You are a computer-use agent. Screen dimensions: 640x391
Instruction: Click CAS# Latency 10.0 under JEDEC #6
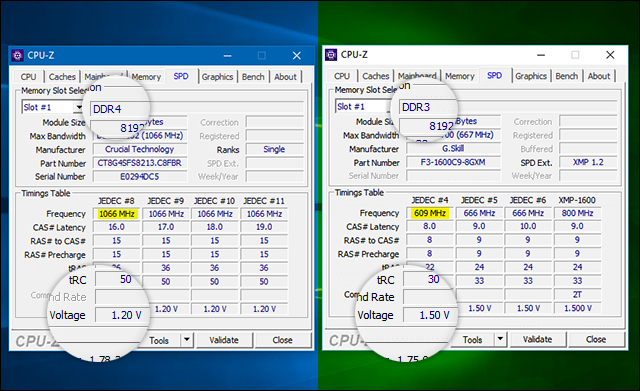pos(528,226)
